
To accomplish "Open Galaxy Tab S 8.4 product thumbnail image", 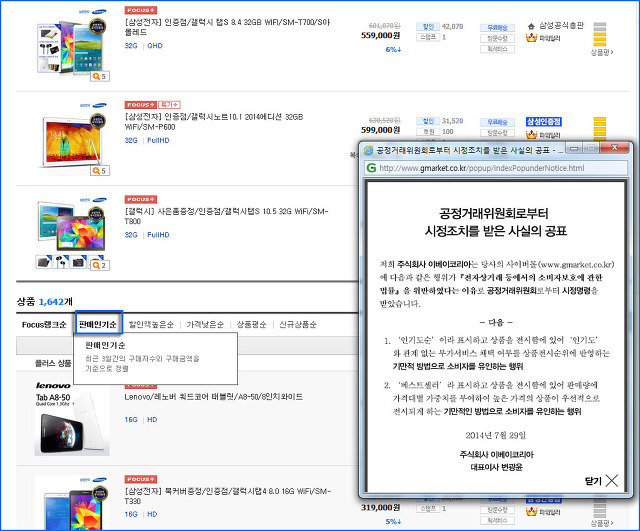I will [72, 47].
